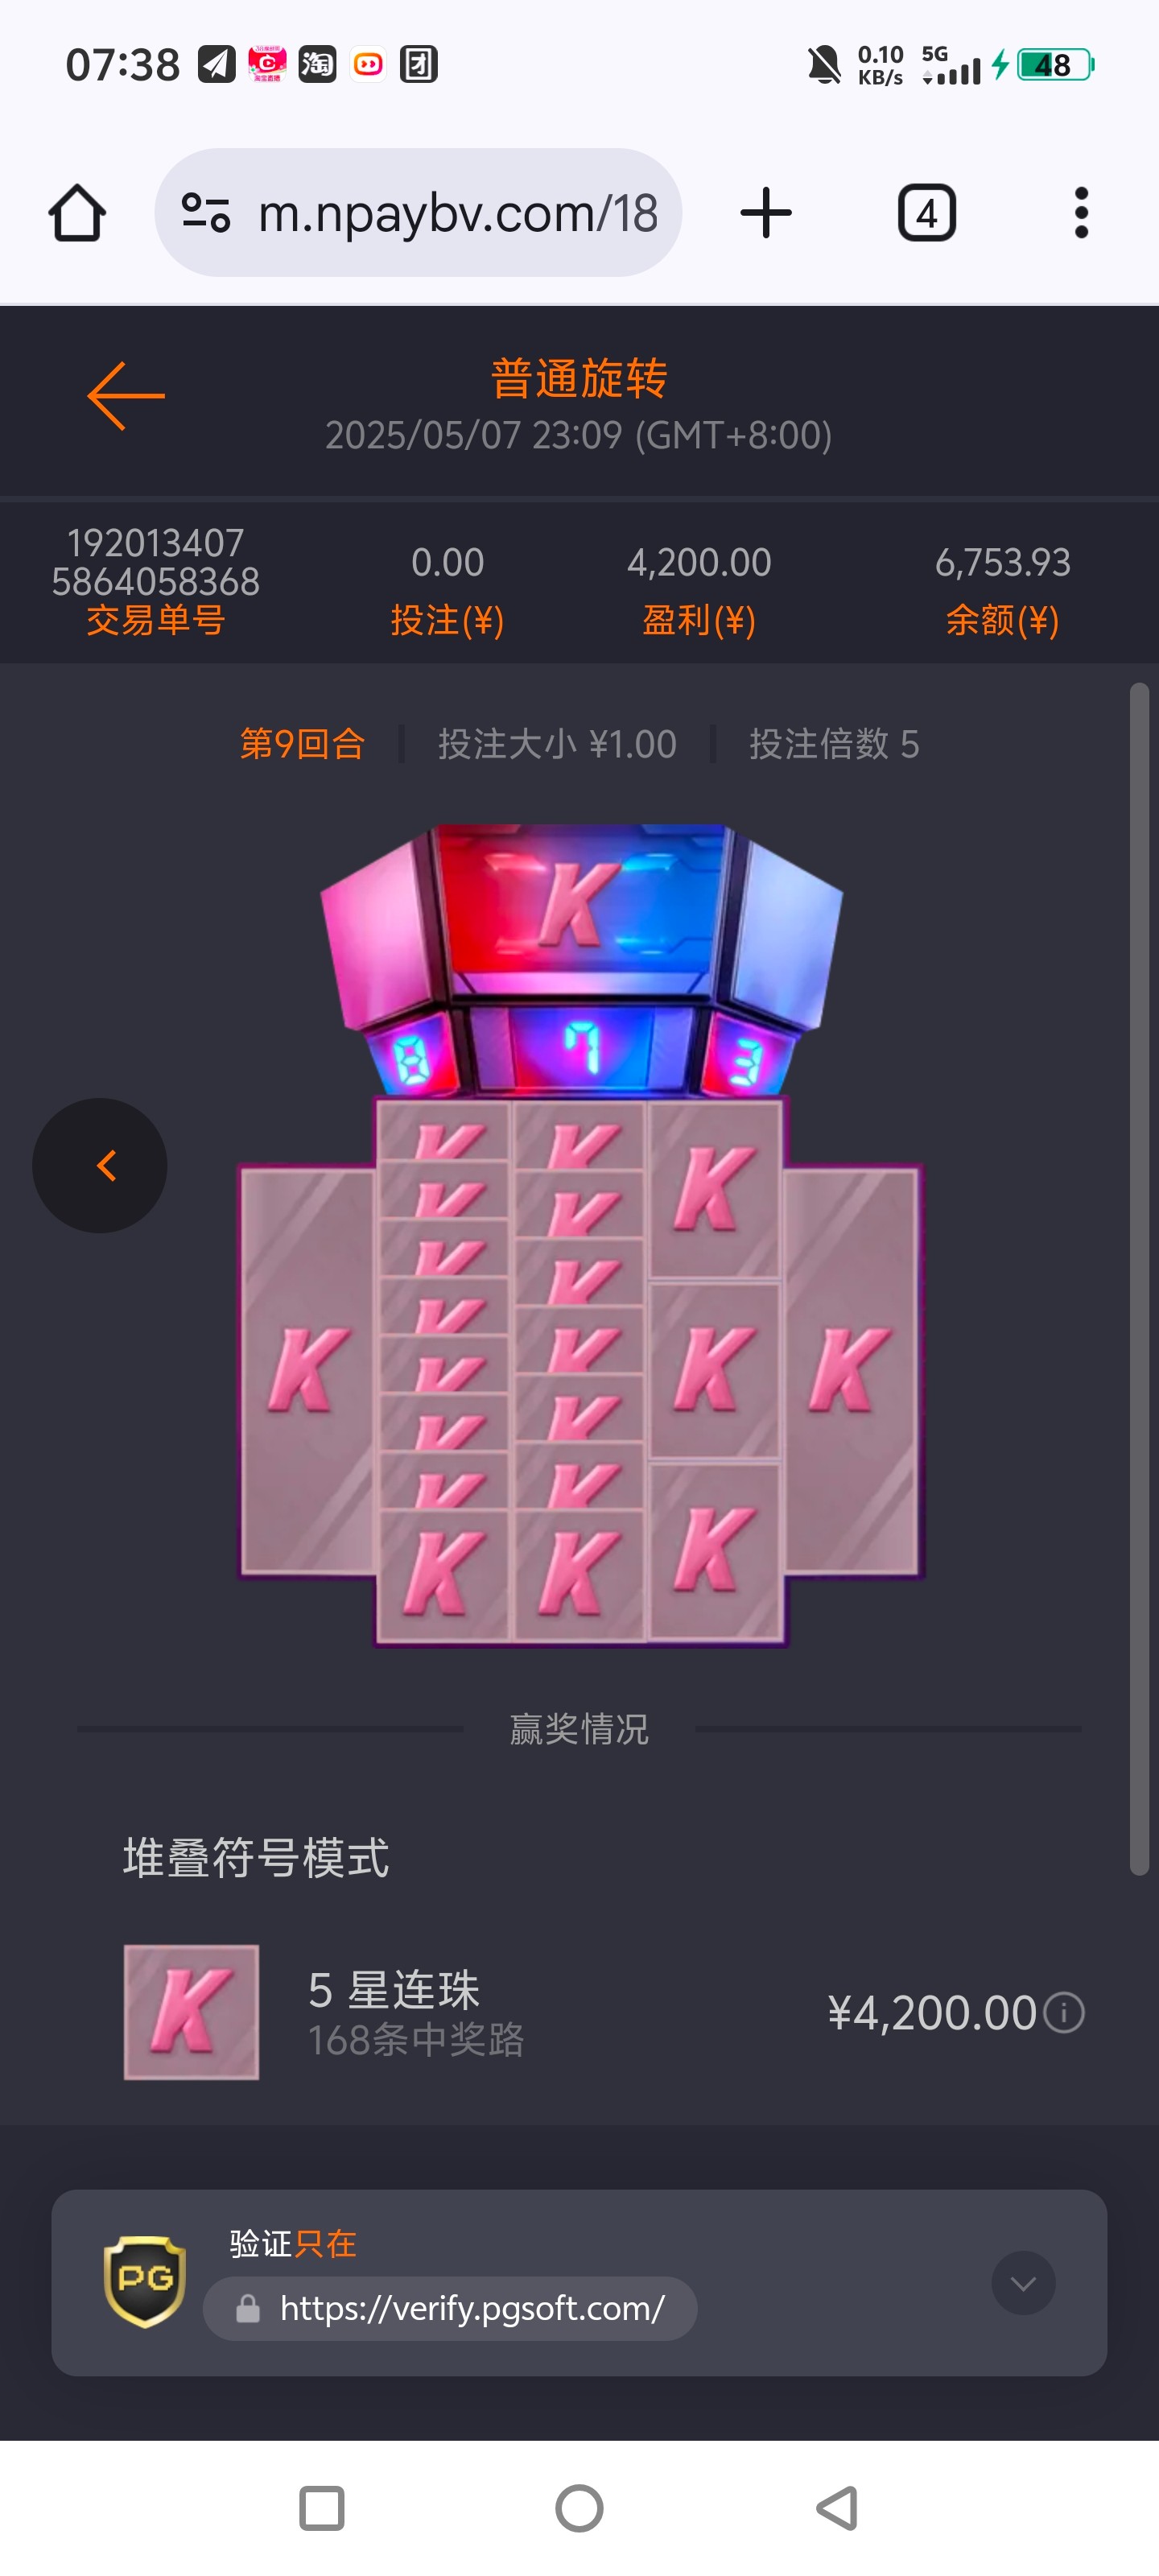Open the browser home icon

(77, 213)
